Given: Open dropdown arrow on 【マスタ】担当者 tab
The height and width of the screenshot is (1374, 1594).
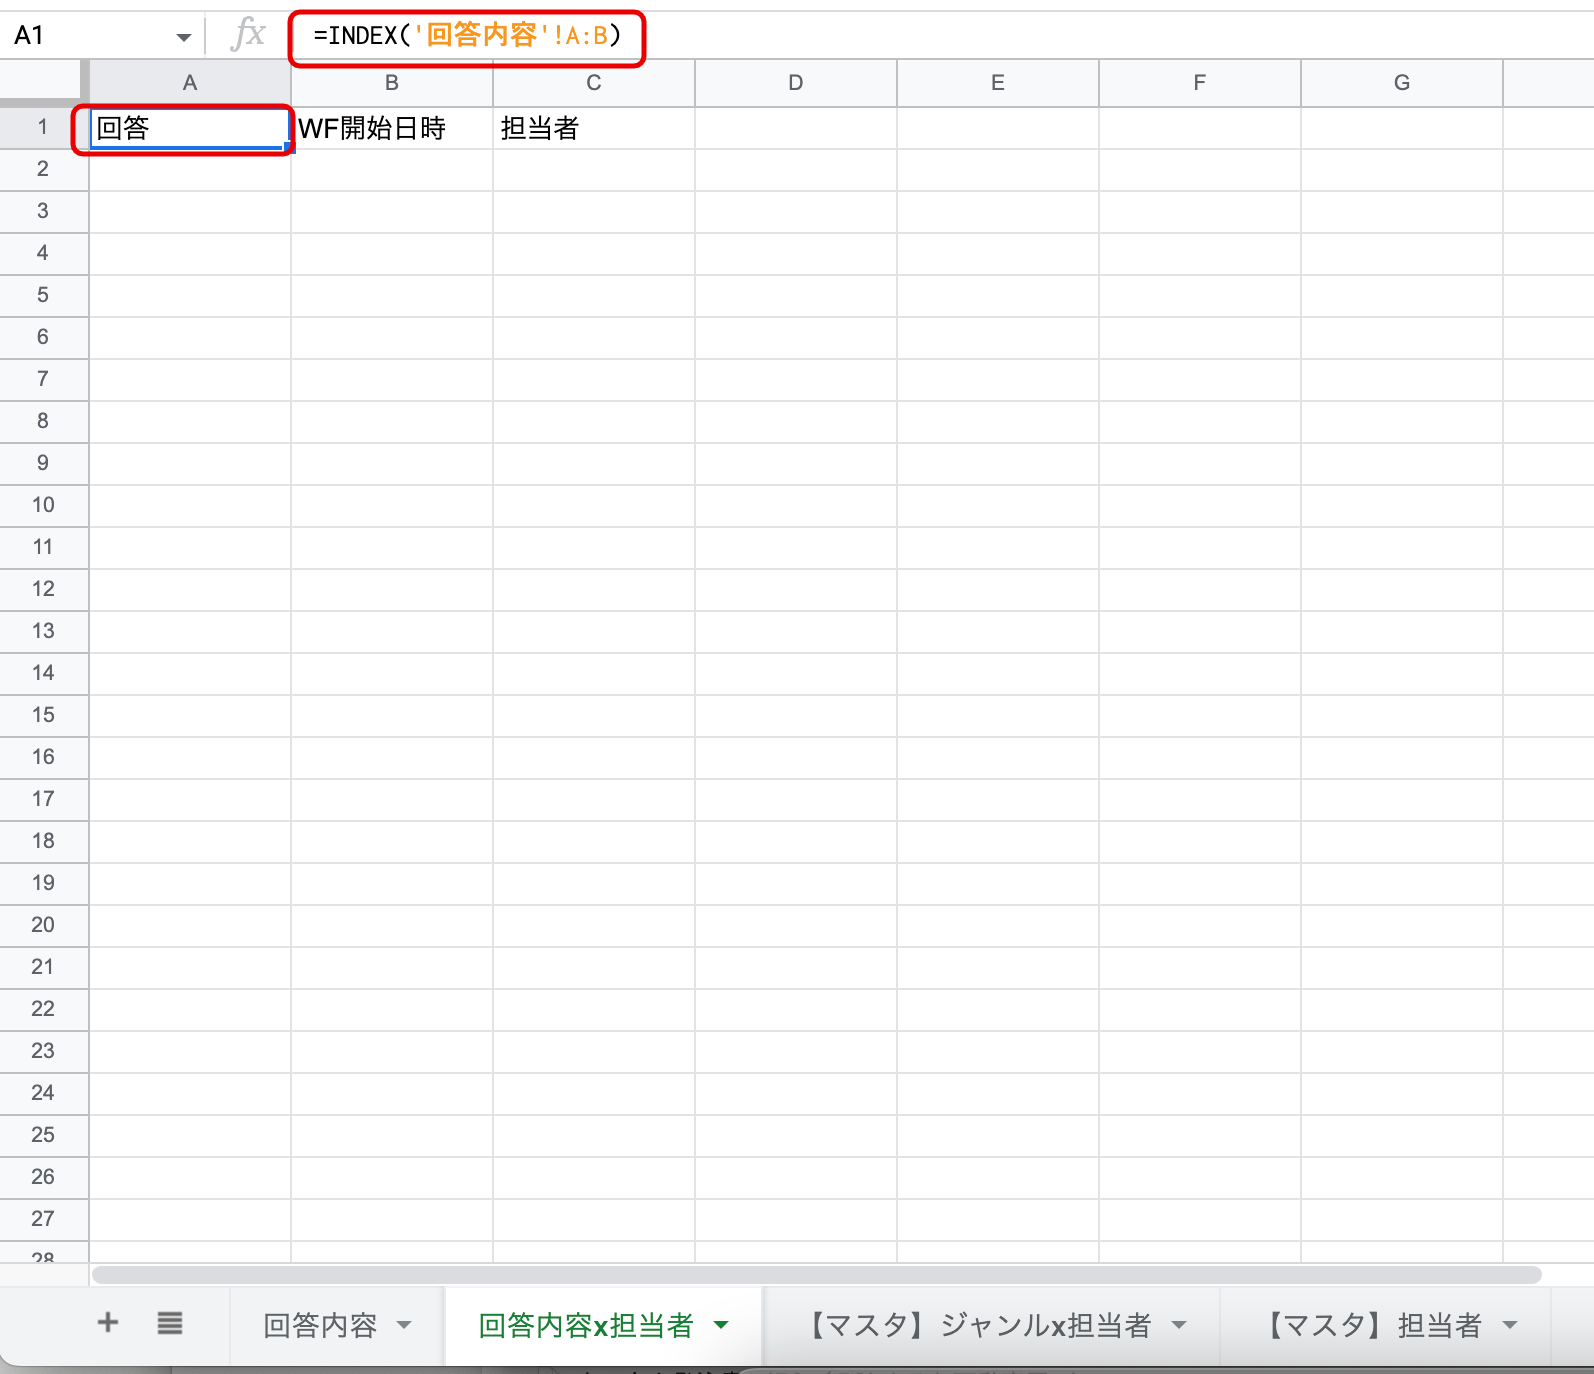Looking at the screenshot, I should (x=1510, y=1325).
